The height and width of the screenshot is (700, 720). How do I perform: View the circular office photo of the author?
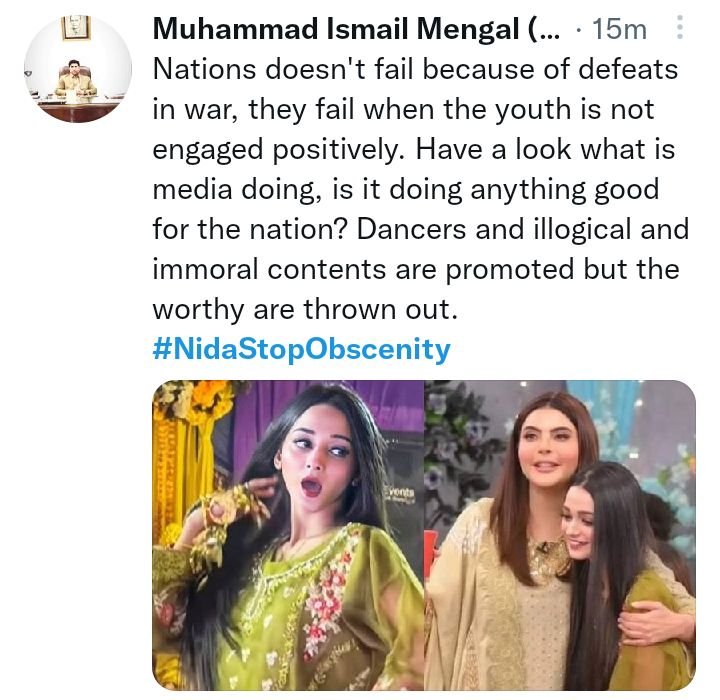point(77,68)
